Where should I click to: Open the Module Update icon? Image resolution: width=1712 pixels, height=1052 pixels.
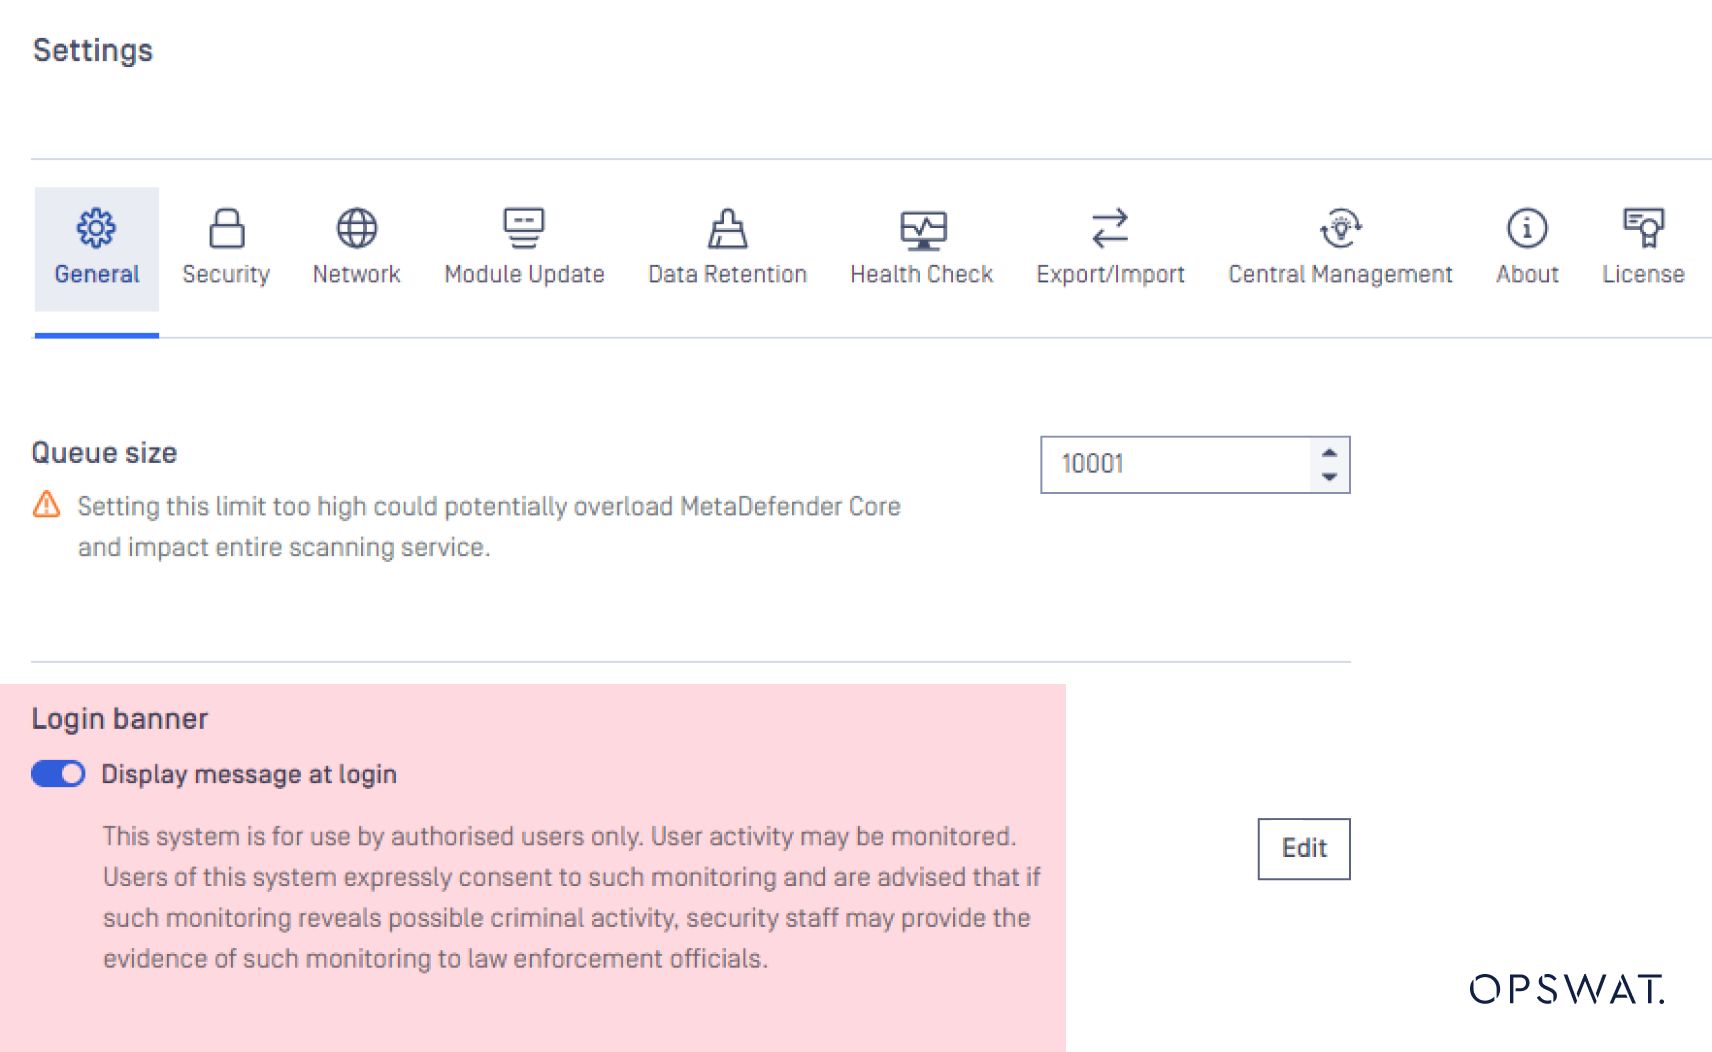523,228
